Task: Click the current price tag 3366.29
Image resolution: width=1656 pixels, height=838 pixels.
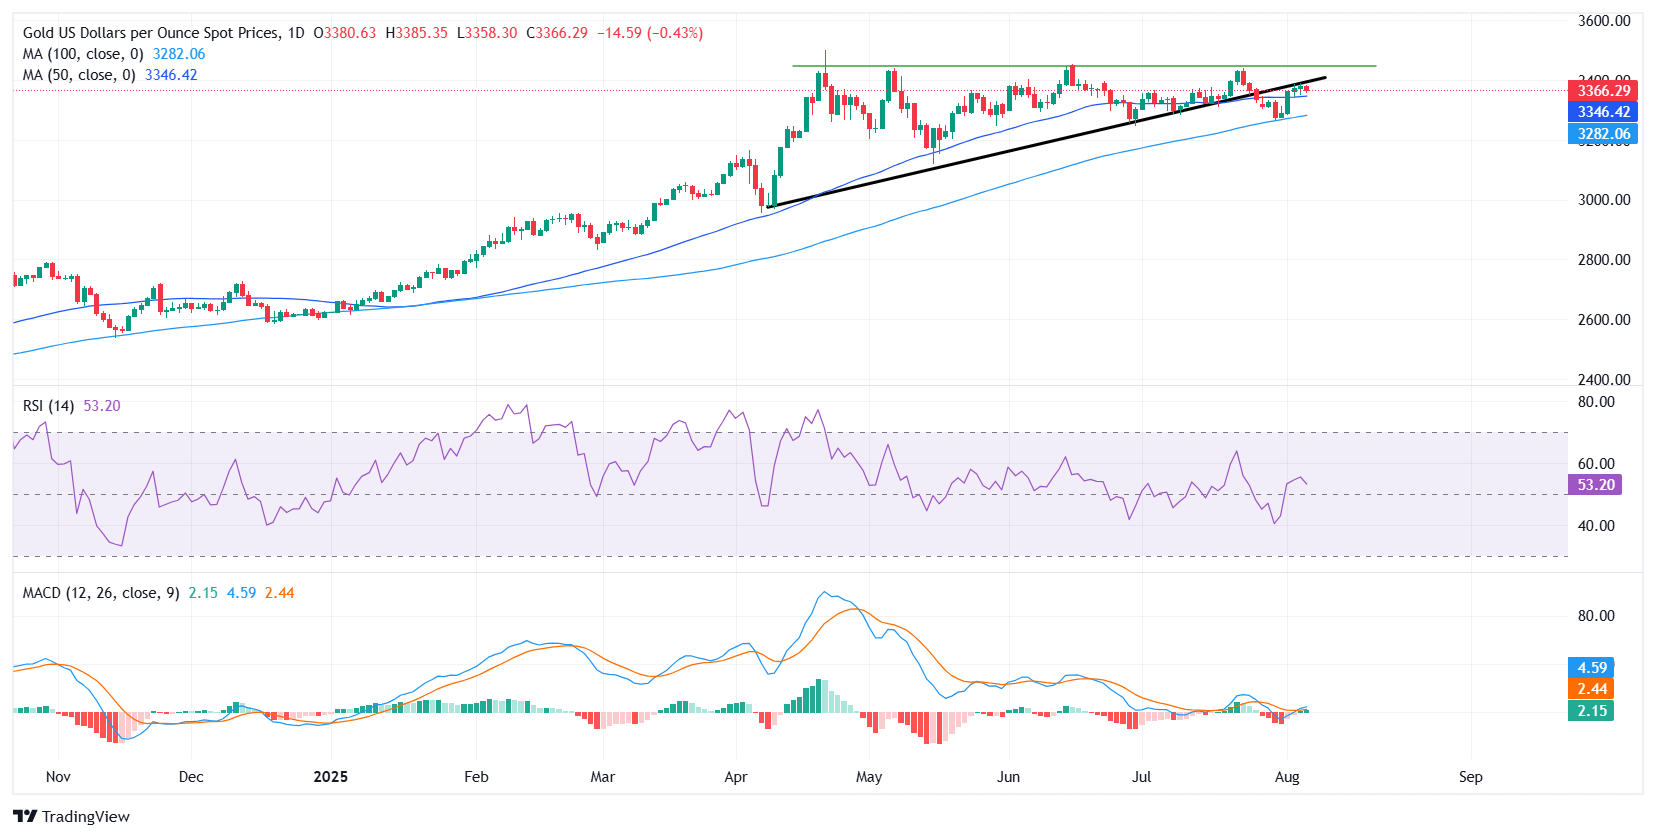Action: click(1603, 91)
